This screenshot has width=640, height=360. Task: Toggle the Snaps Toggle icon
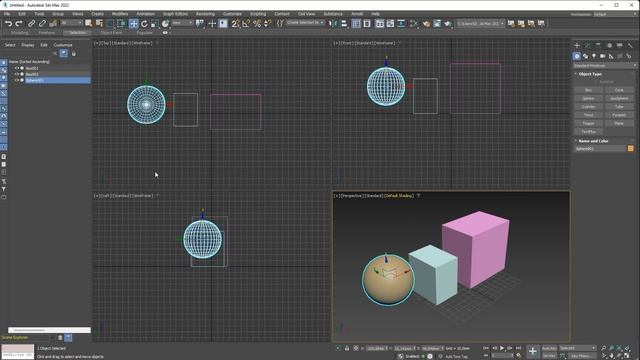[236, 24]
